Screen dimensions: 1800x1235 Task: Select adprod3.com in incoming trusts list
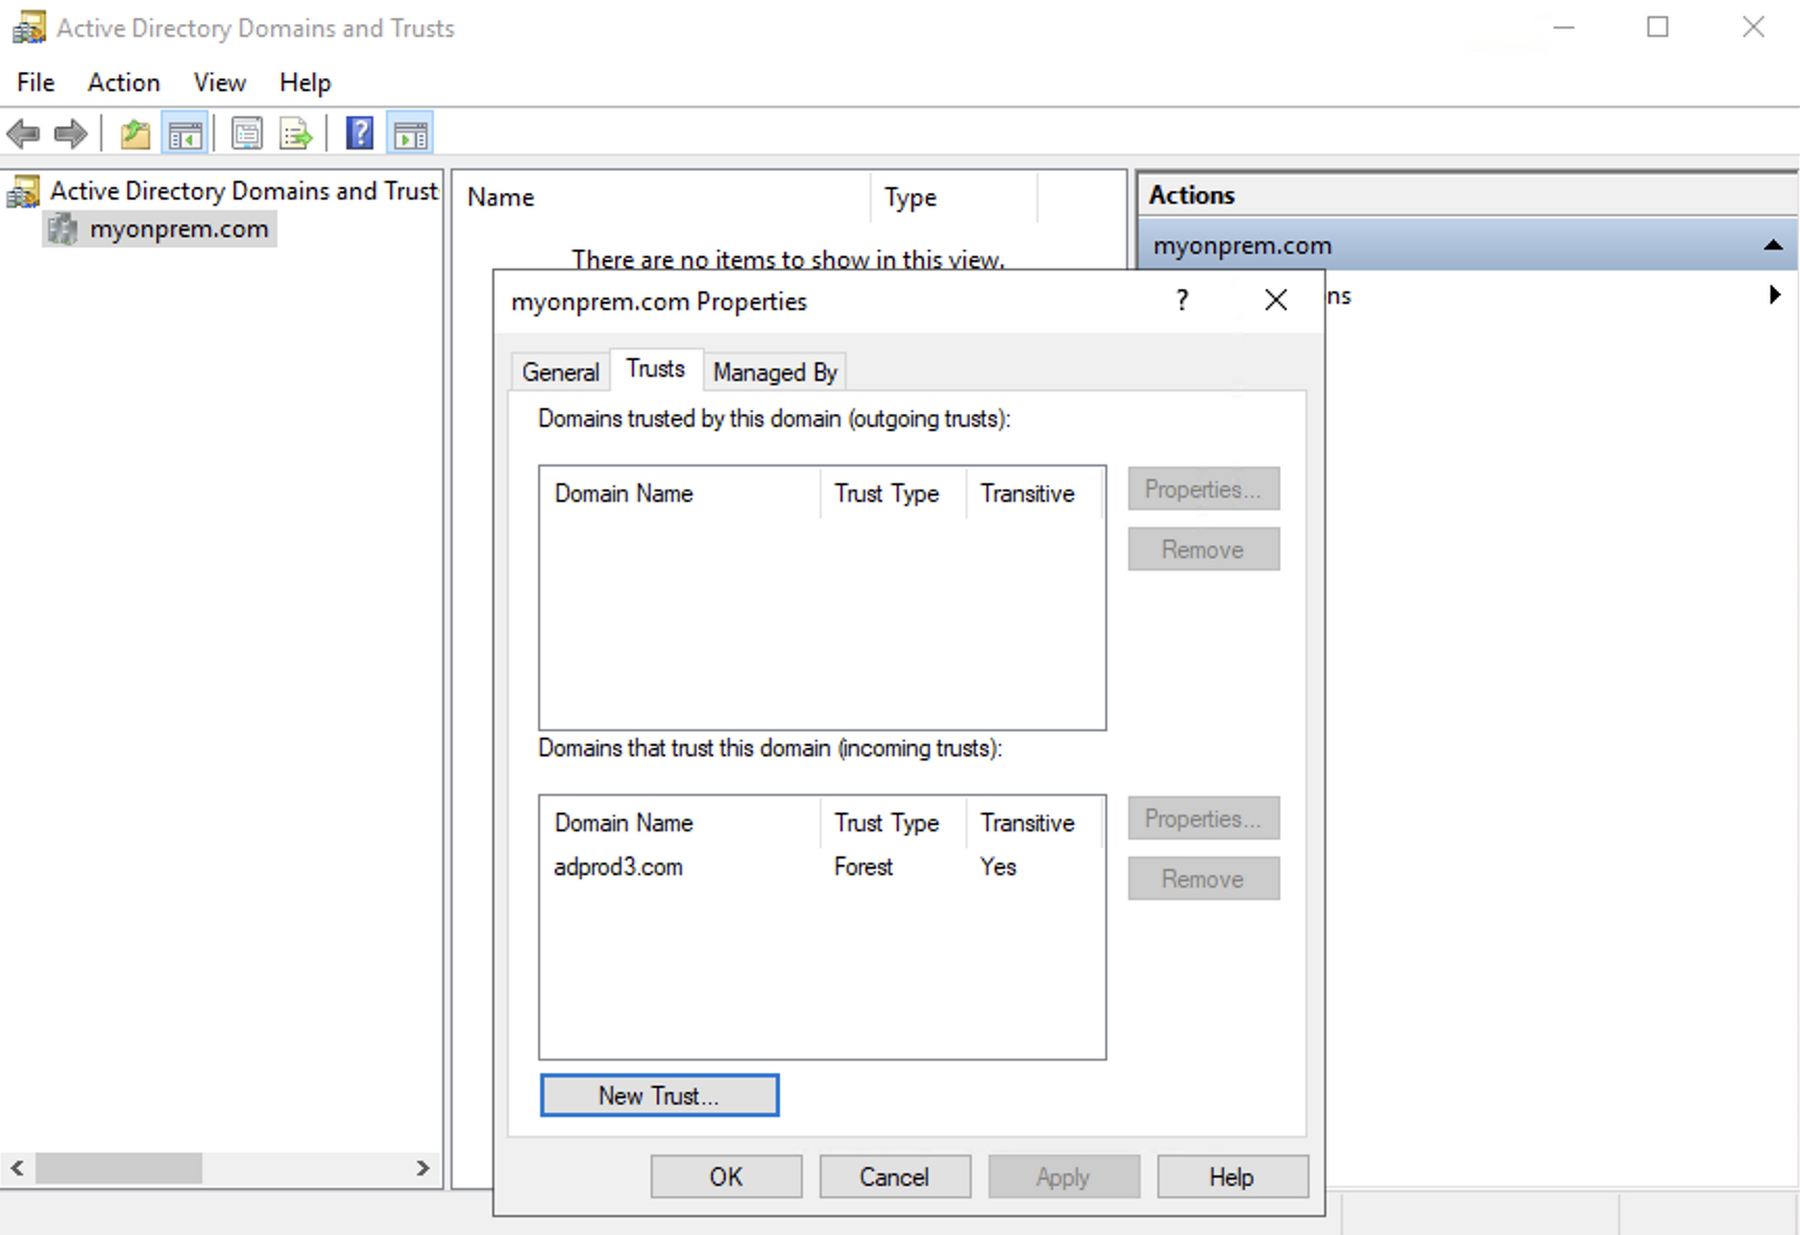pyautogui.click(x=618, y=867)
